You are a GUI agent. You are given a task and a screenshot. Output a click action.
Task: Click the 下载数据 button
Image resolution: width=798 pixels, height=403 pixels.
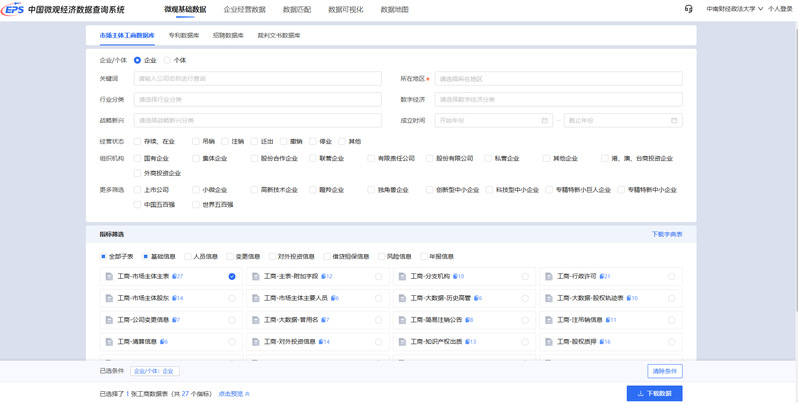click(653, 393)
